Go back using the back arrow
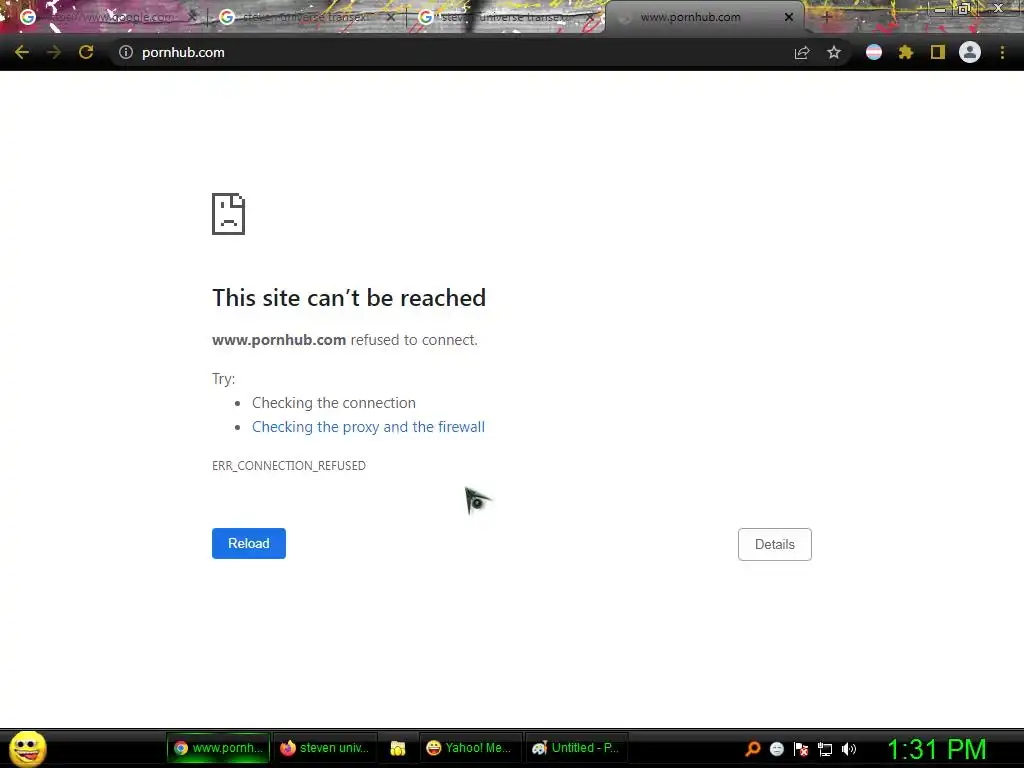Screen dimensions: 1024x768 click(x=22, y=52)
